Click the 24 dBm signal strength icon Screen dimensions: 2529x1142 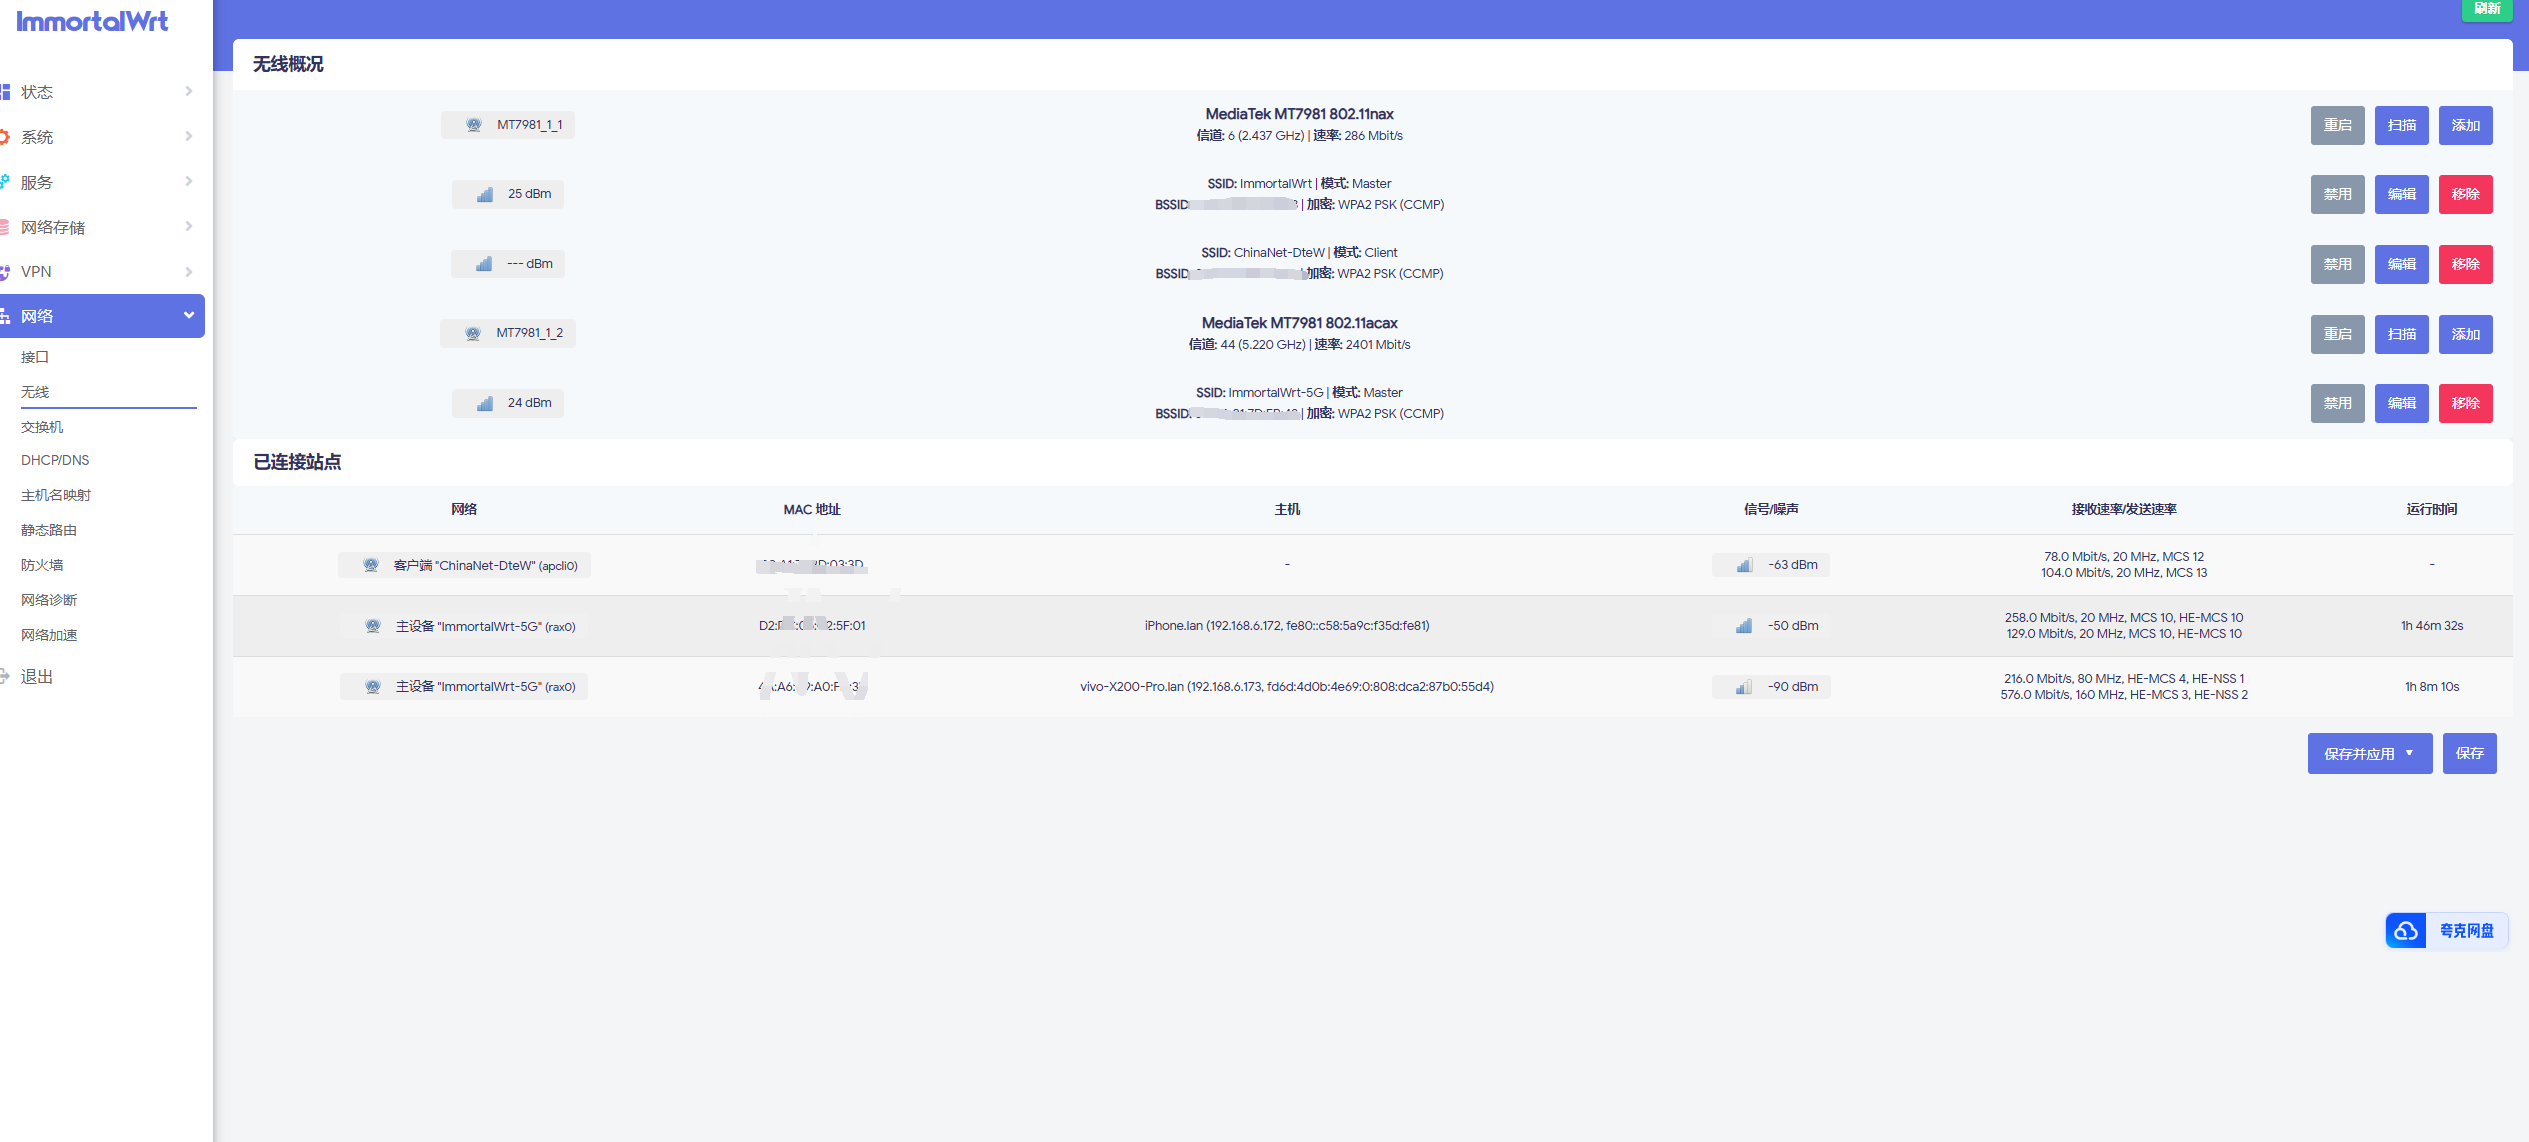(x=485, y=403)
